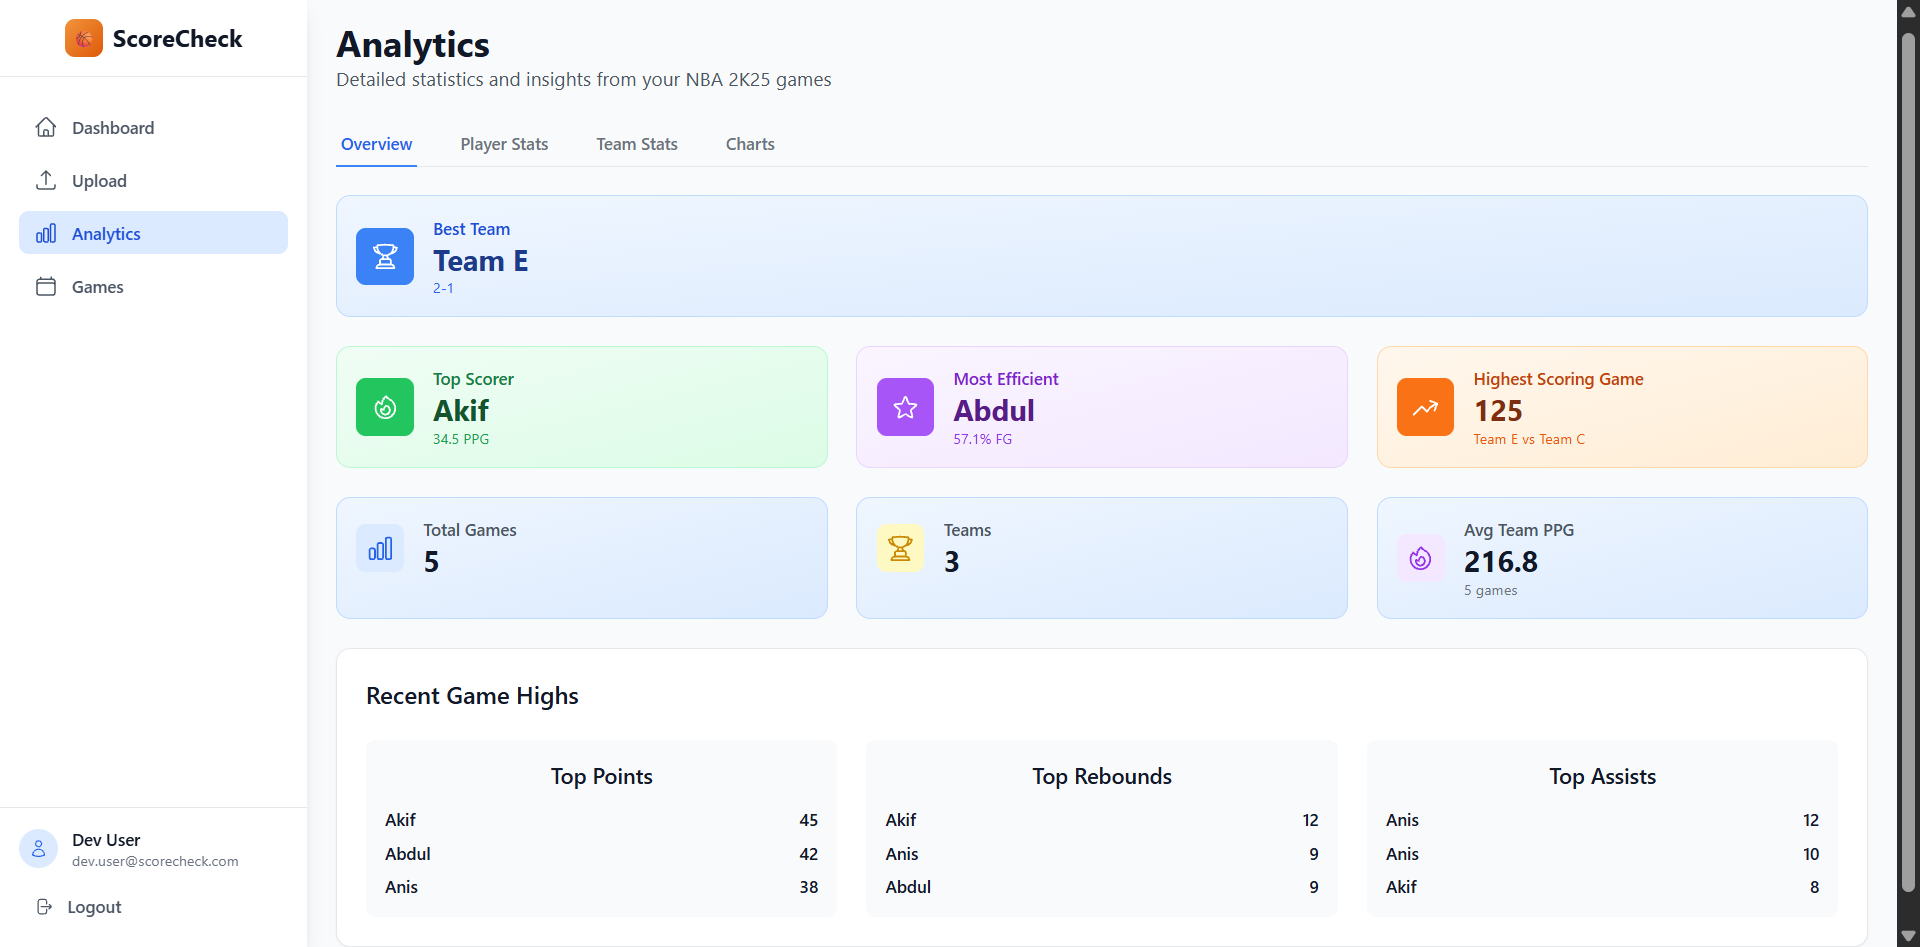The width and height of the screenshot is (1920, 947).
Task: Click the bar chart Total Games icon
Action: pos(380,549)
